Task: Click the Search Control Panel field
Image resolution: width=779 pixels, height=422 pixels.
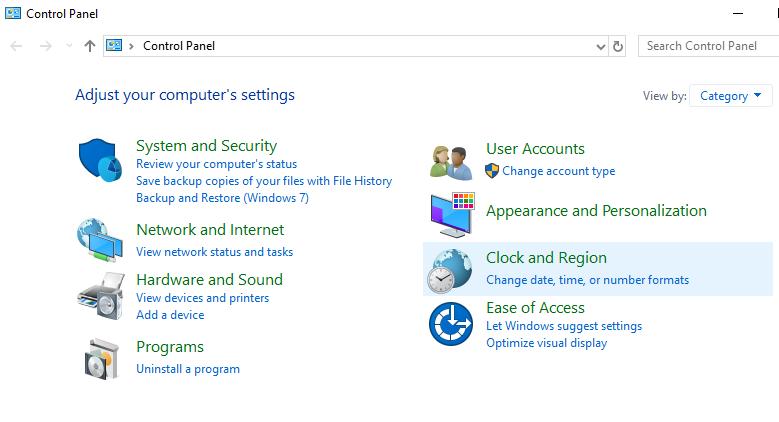Action: [x=705, y=46]
